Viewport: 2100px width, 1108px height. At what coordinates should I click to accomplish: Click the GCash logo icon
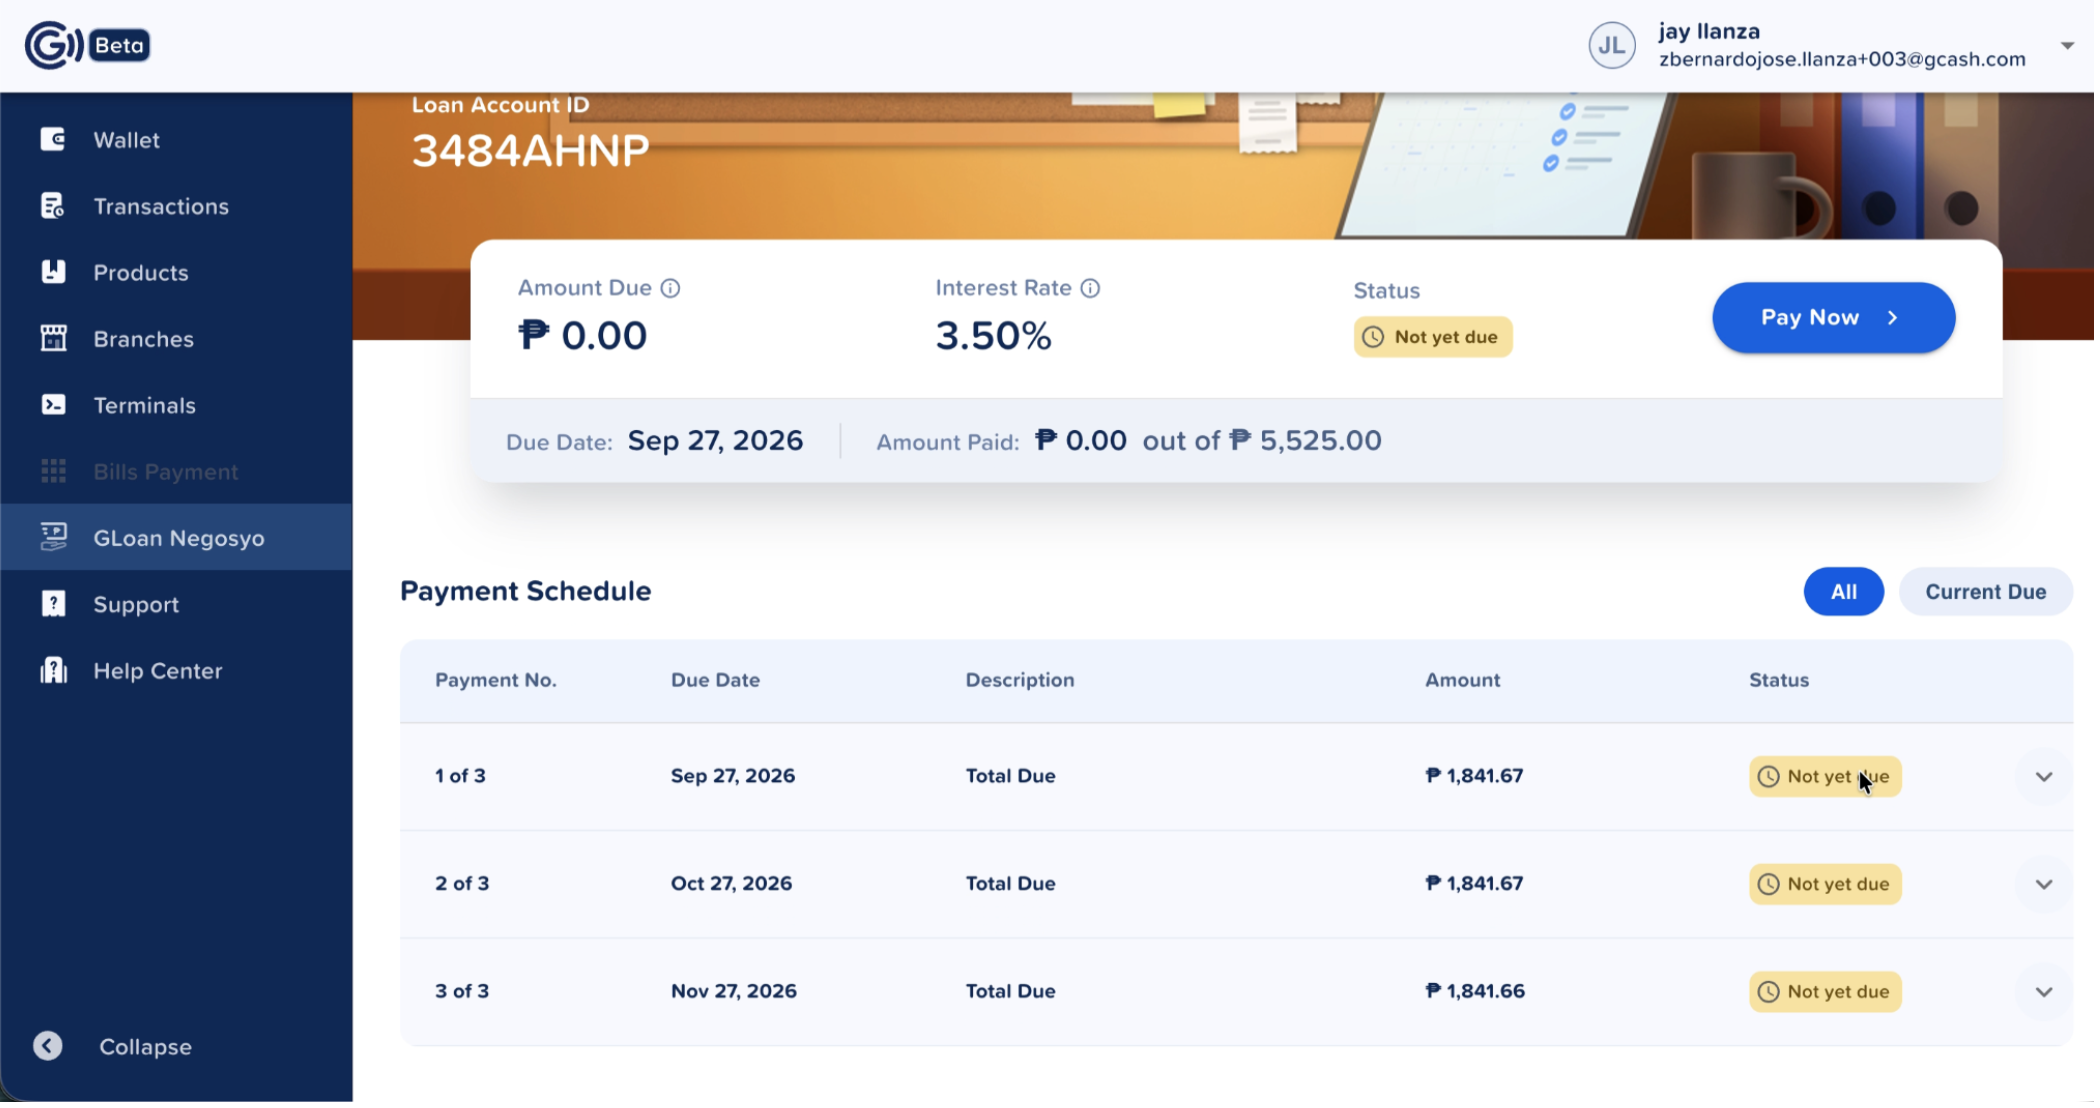[54, 45]
